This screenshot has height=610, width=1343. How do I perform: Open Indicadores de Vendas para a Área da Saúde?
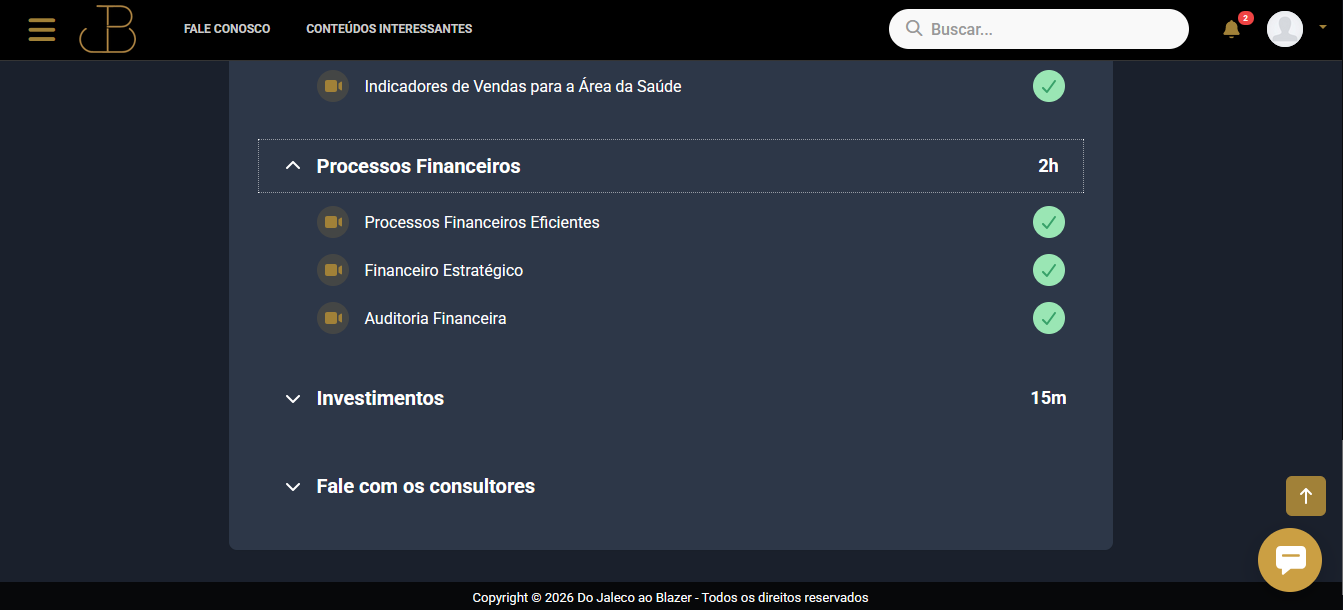(x=523, y=86)
